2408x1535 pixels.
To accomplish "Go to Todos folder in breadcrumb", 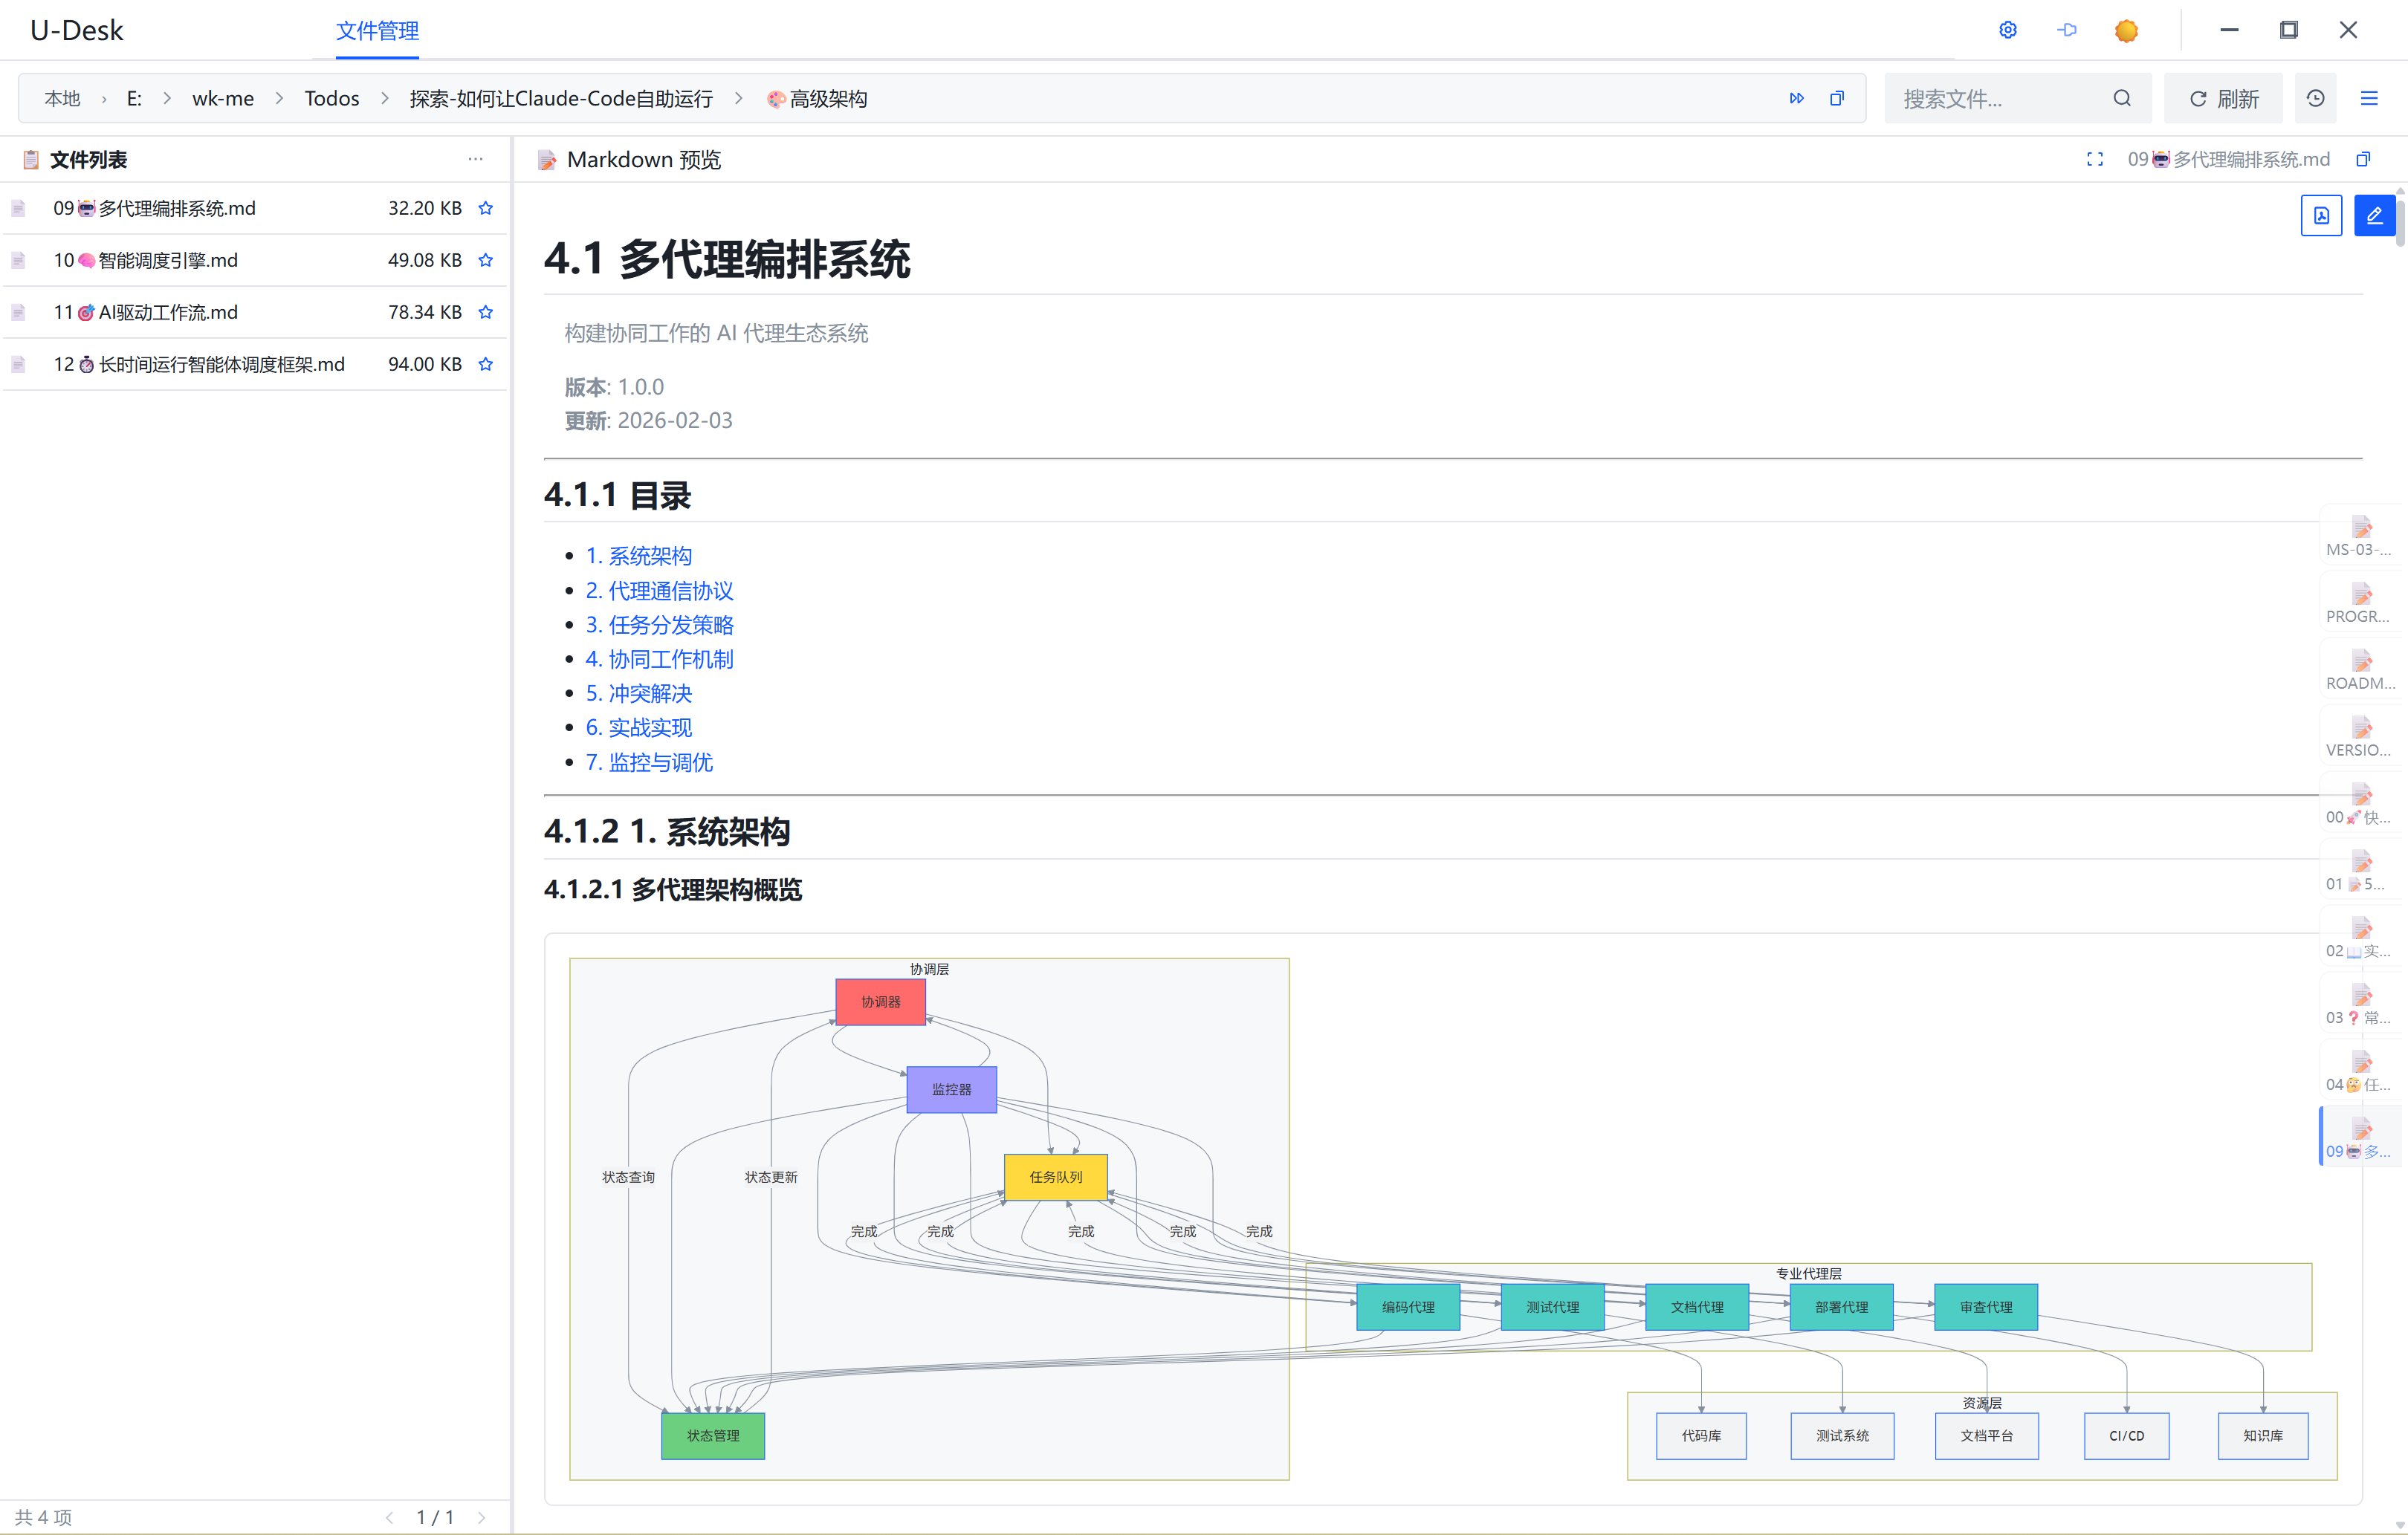I will coord(332,98).
